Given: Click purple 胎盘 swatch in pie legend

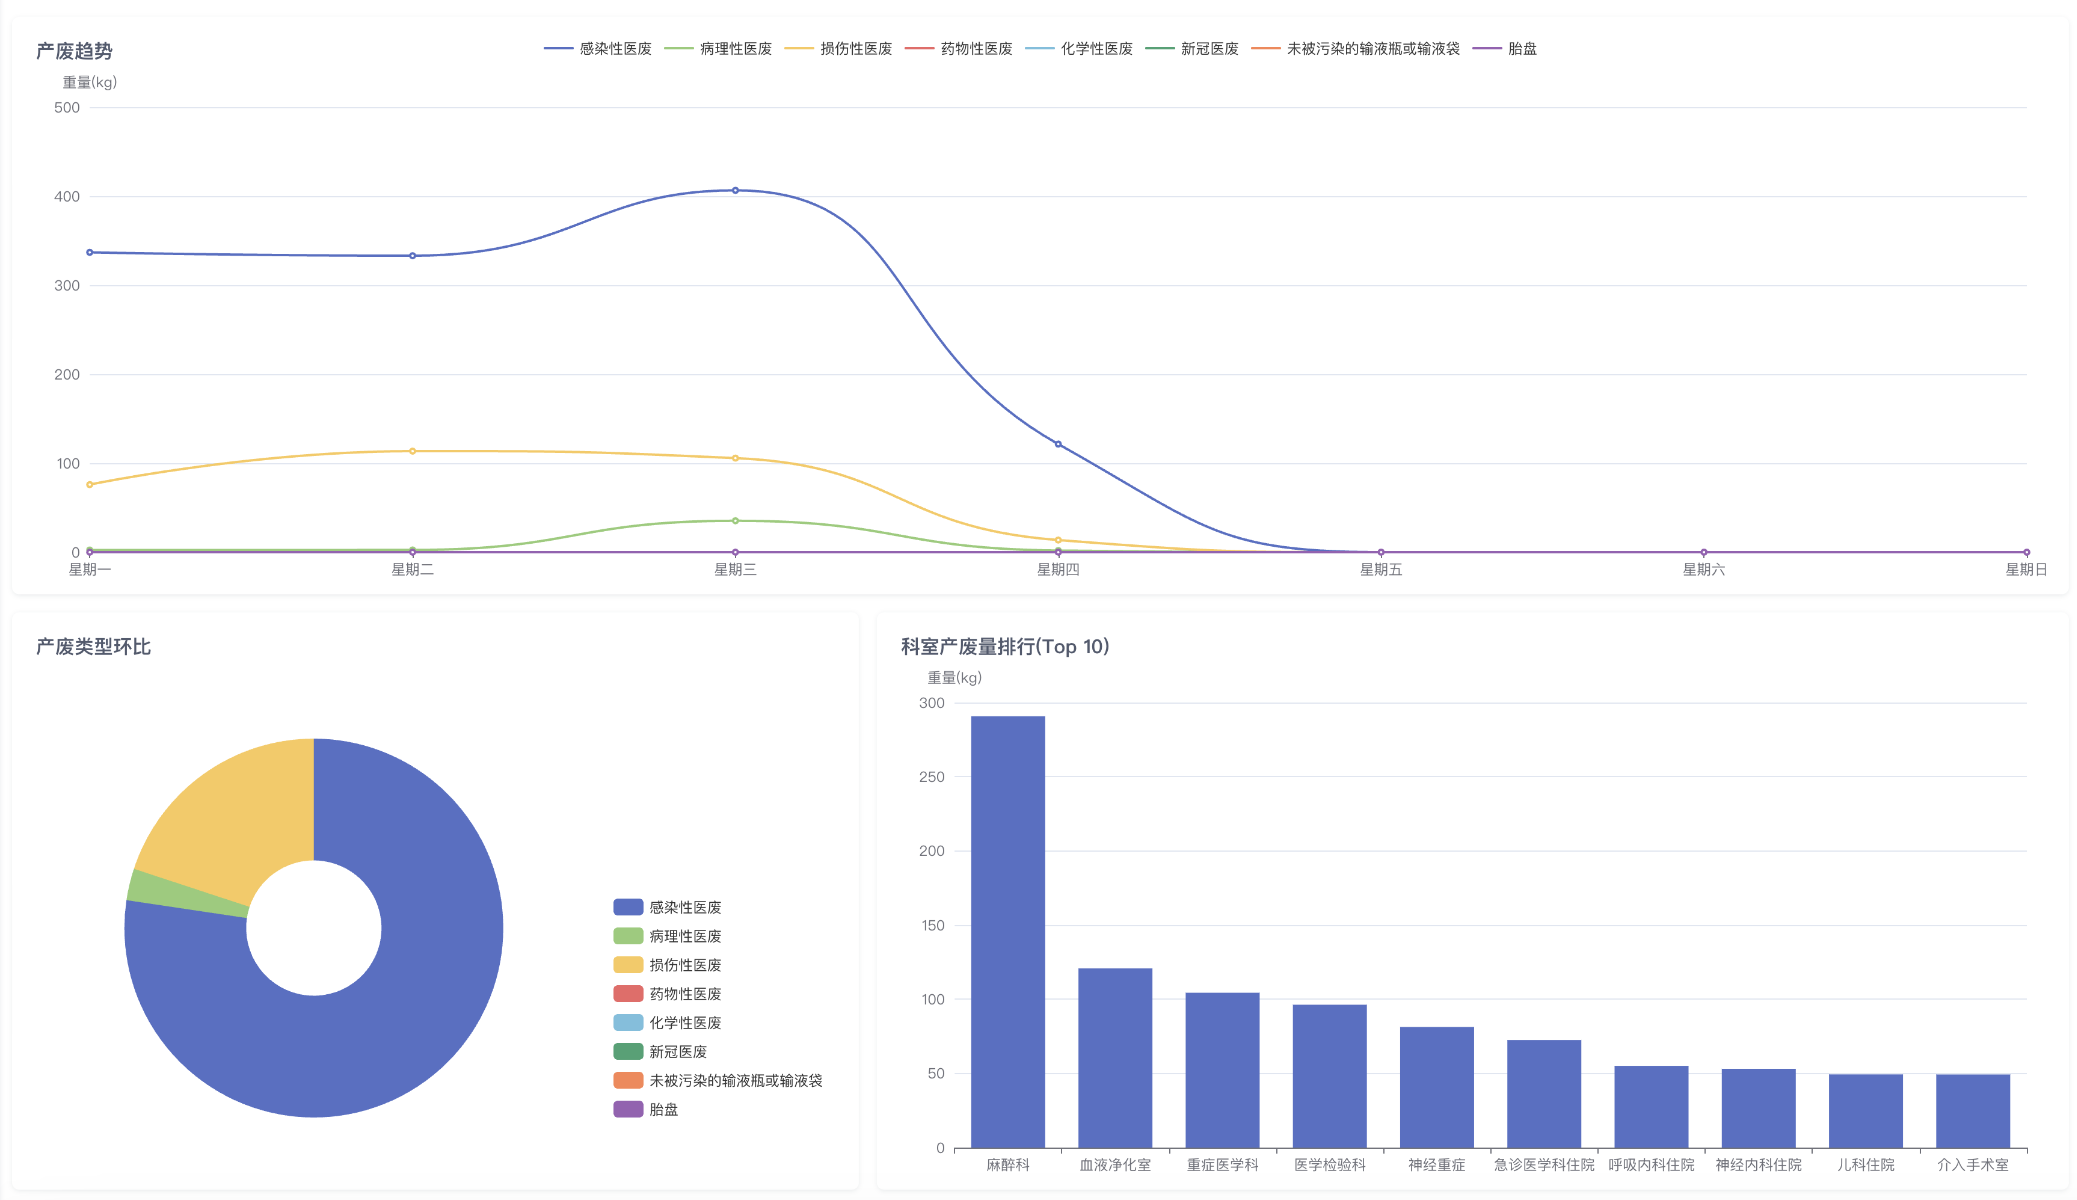Looking at the screenshot, I should pyautogui.click(x=628, y=1109).
